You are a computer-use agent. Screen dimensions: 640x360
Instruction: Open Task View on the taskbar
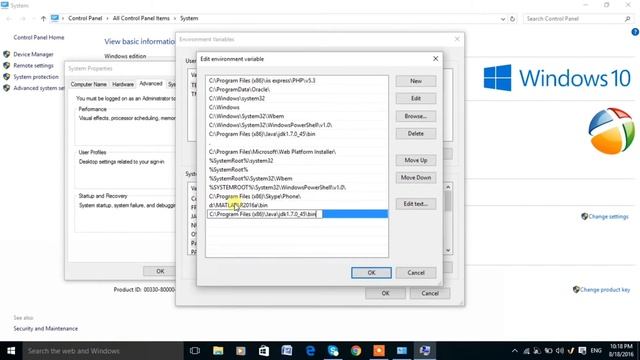coord(195,351)
